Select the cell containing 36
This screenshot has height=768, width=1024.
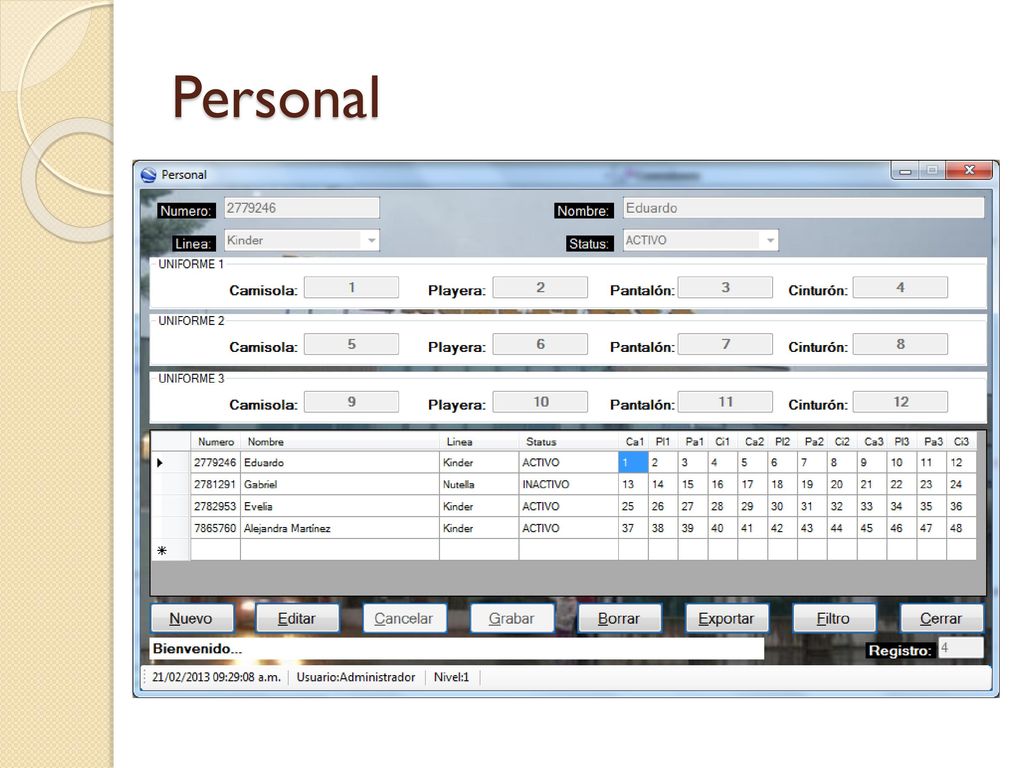[961, 506]
